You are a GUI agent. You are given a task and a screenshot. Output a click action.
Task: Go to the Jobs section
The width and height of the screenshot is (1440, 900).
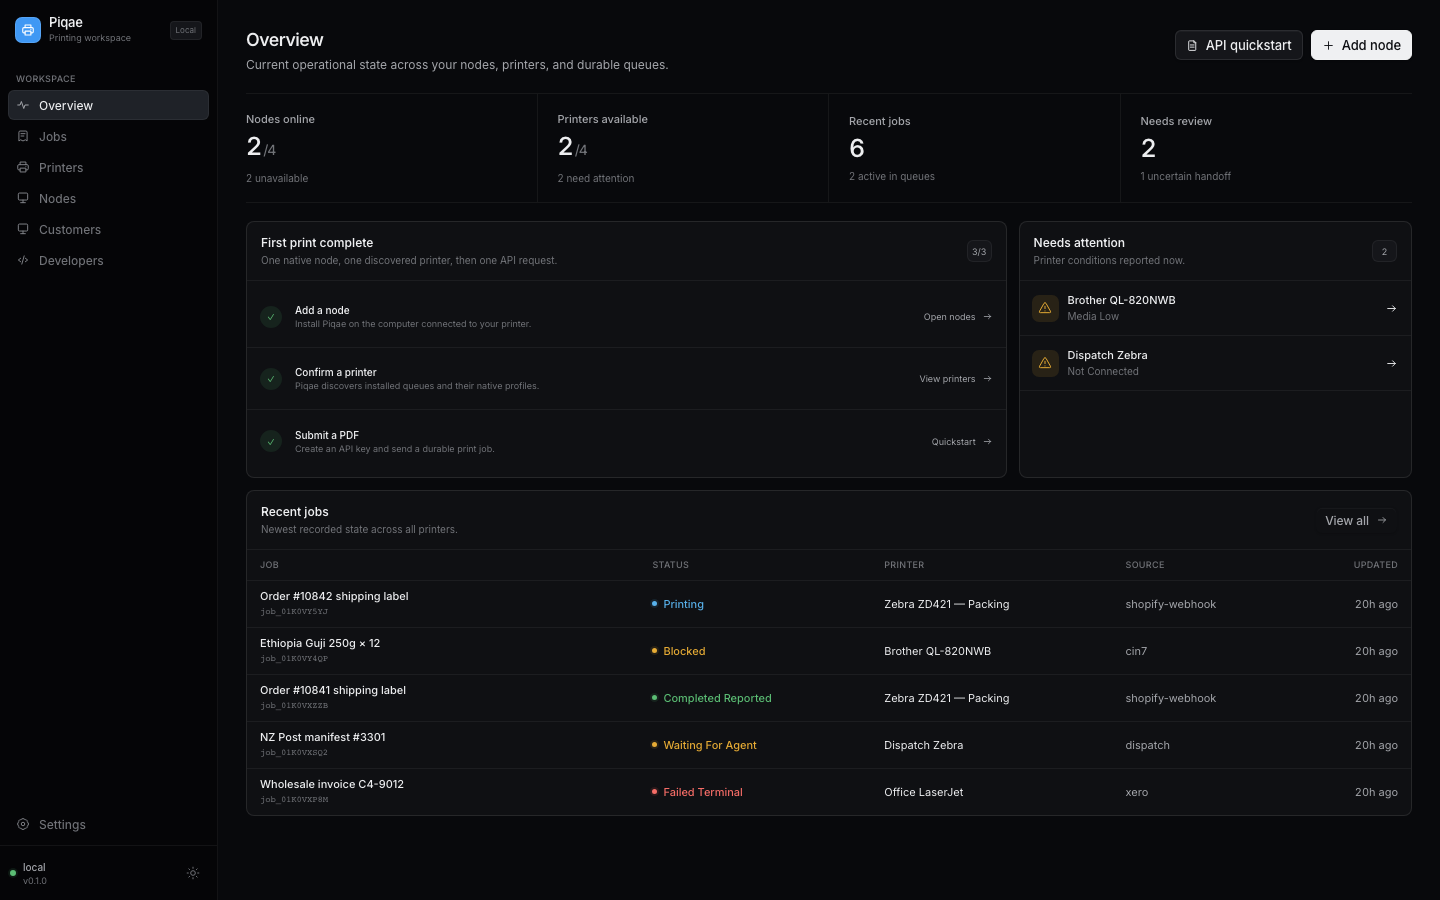point(108,136)
